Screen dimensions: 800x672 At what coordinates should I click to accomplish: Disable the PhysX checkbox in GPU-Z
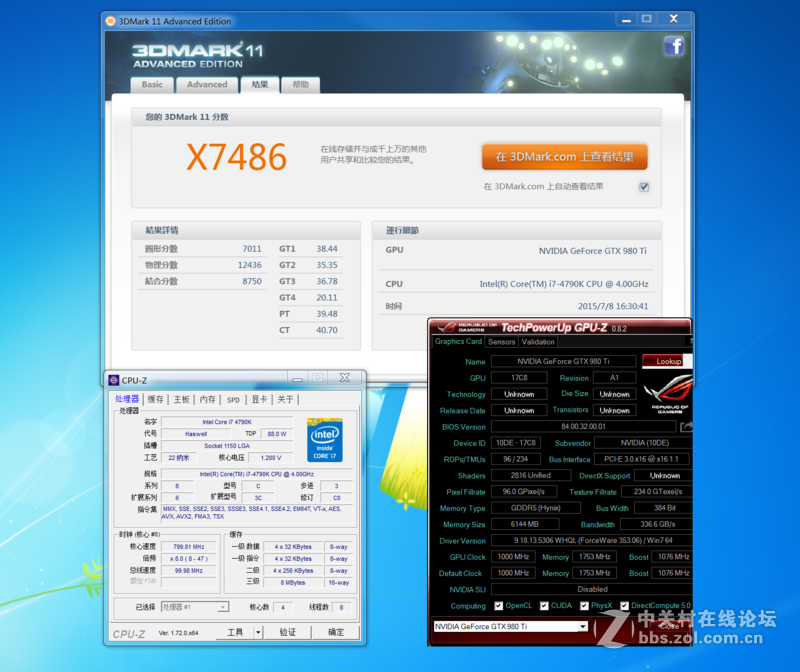(x=585, y=606)
